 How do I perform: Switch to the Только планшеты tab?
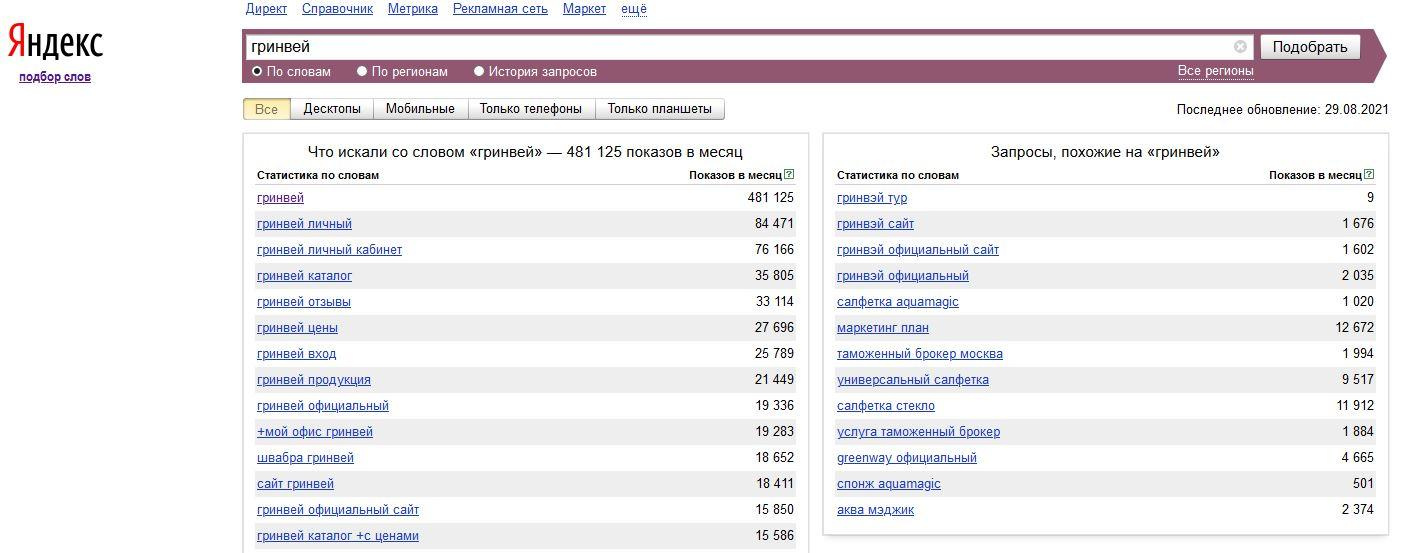[660, 109]
